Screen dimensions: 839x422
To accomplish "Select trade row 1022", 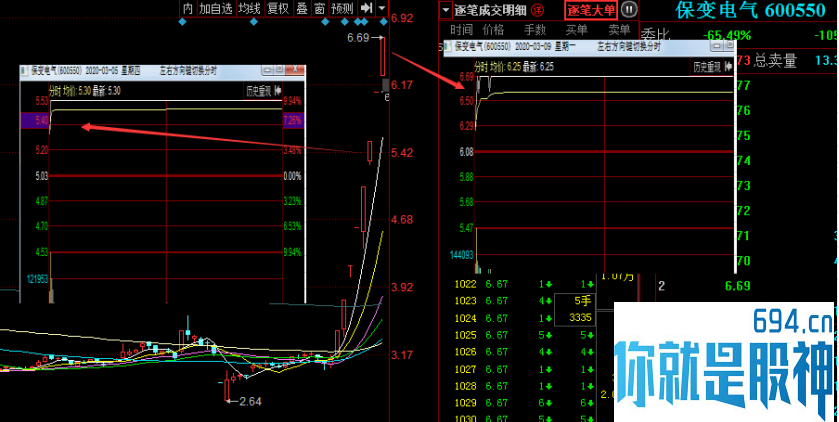I will [x=524, y=284].
